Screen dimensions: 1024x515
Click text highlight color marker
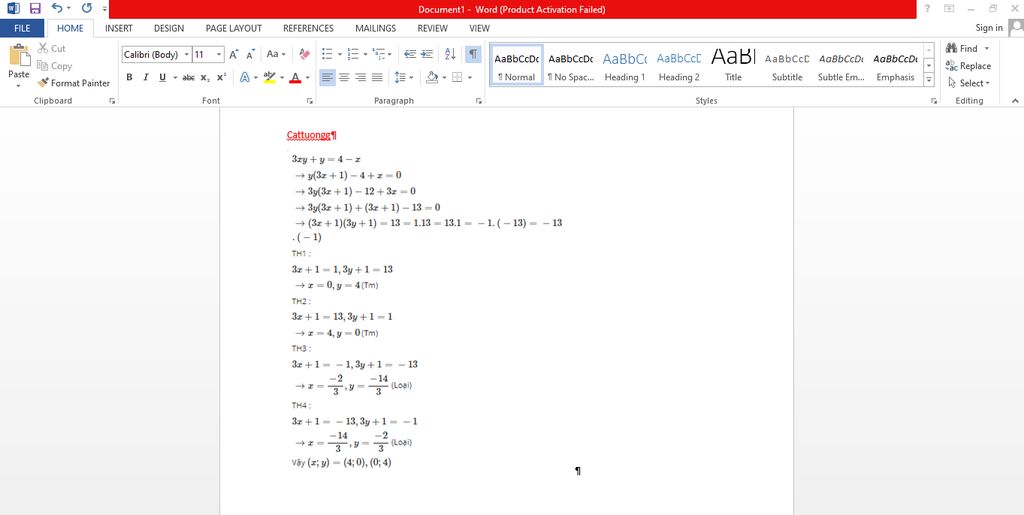pyautogui.click(x=269, y=78)
